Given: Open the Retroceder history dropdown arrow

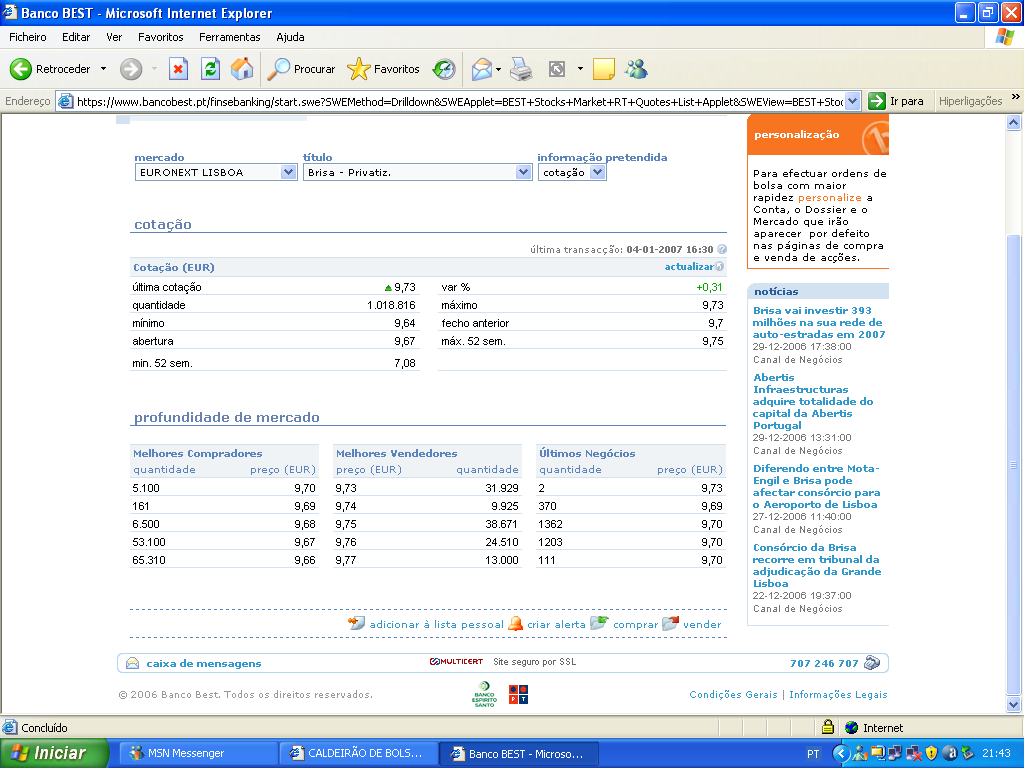Looking at the screenshot, I should tap(103, 69).
